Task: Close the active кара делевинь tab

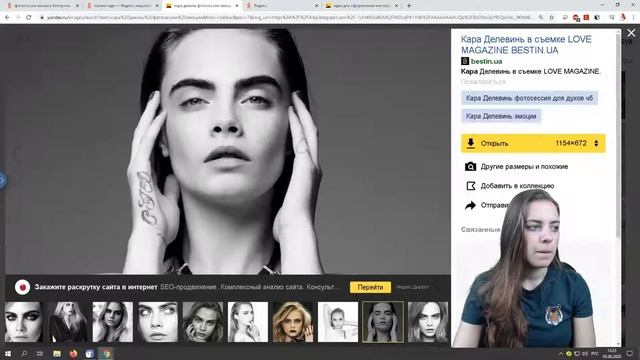Action: point(236,6)
